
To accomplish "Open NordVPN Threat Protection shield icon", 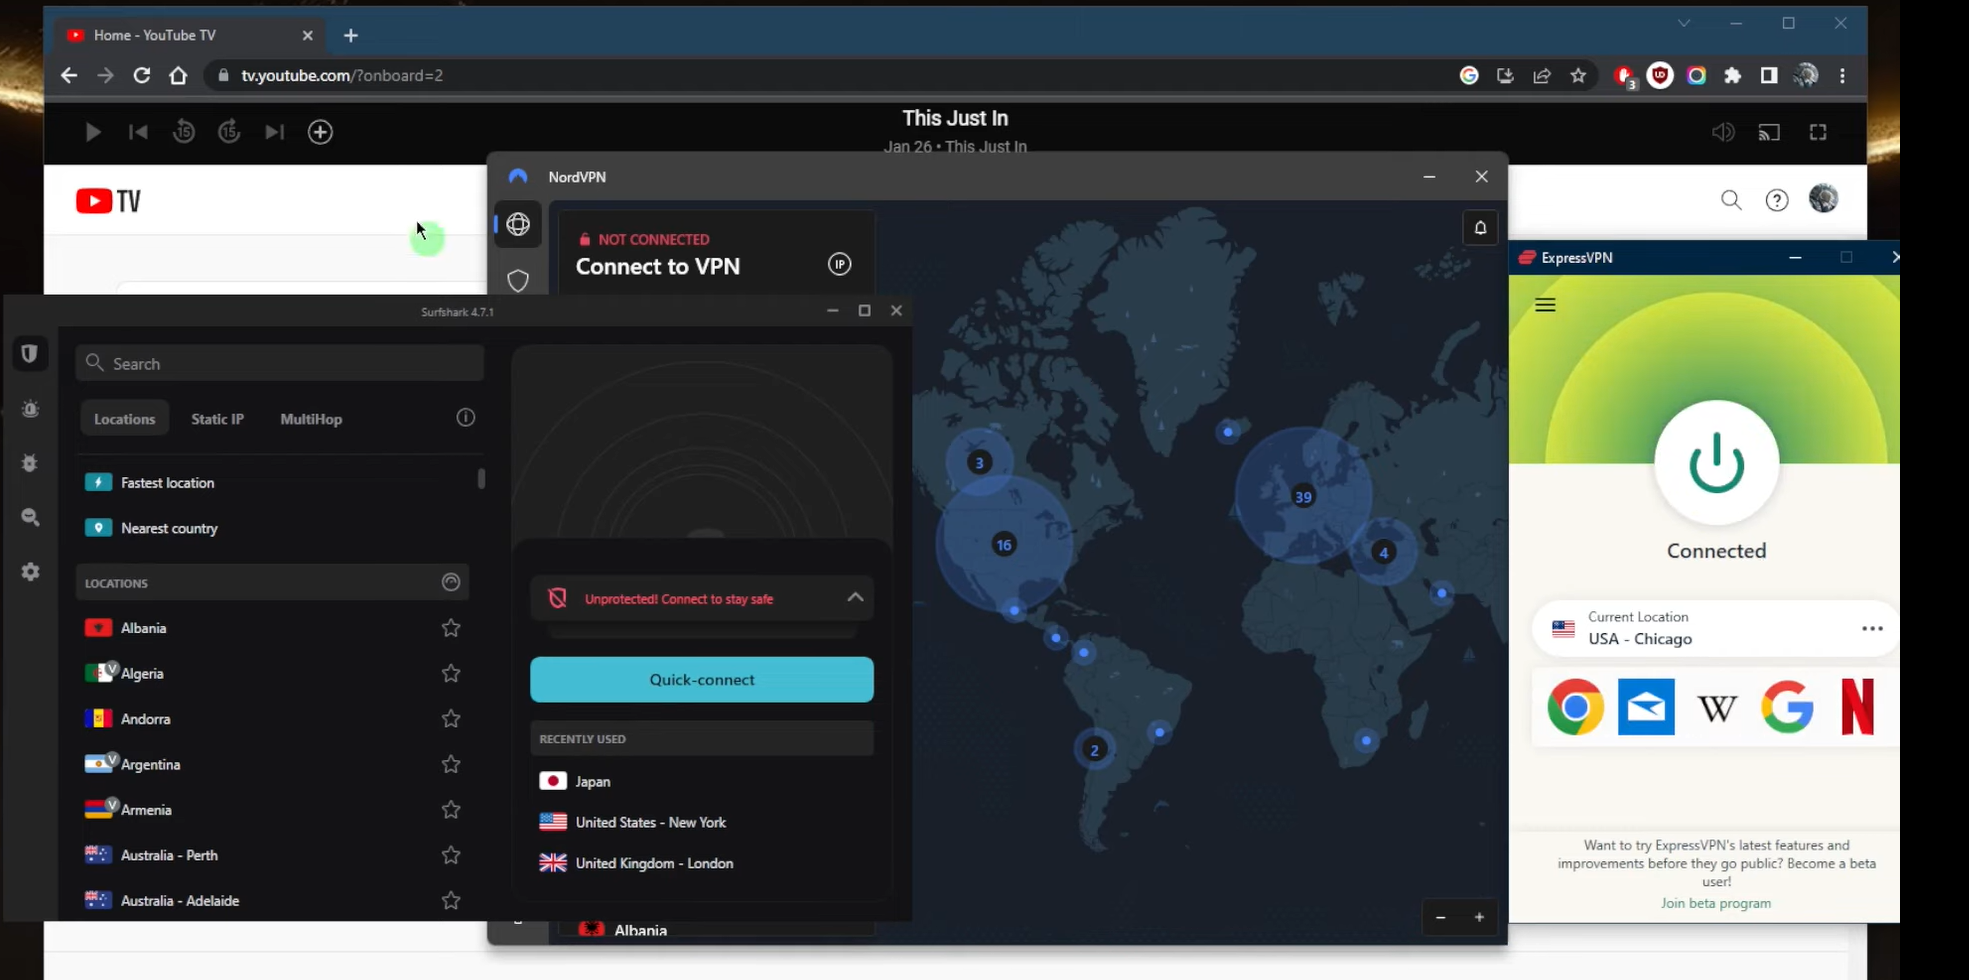I will pyautogui.click(x=518, y=281).
